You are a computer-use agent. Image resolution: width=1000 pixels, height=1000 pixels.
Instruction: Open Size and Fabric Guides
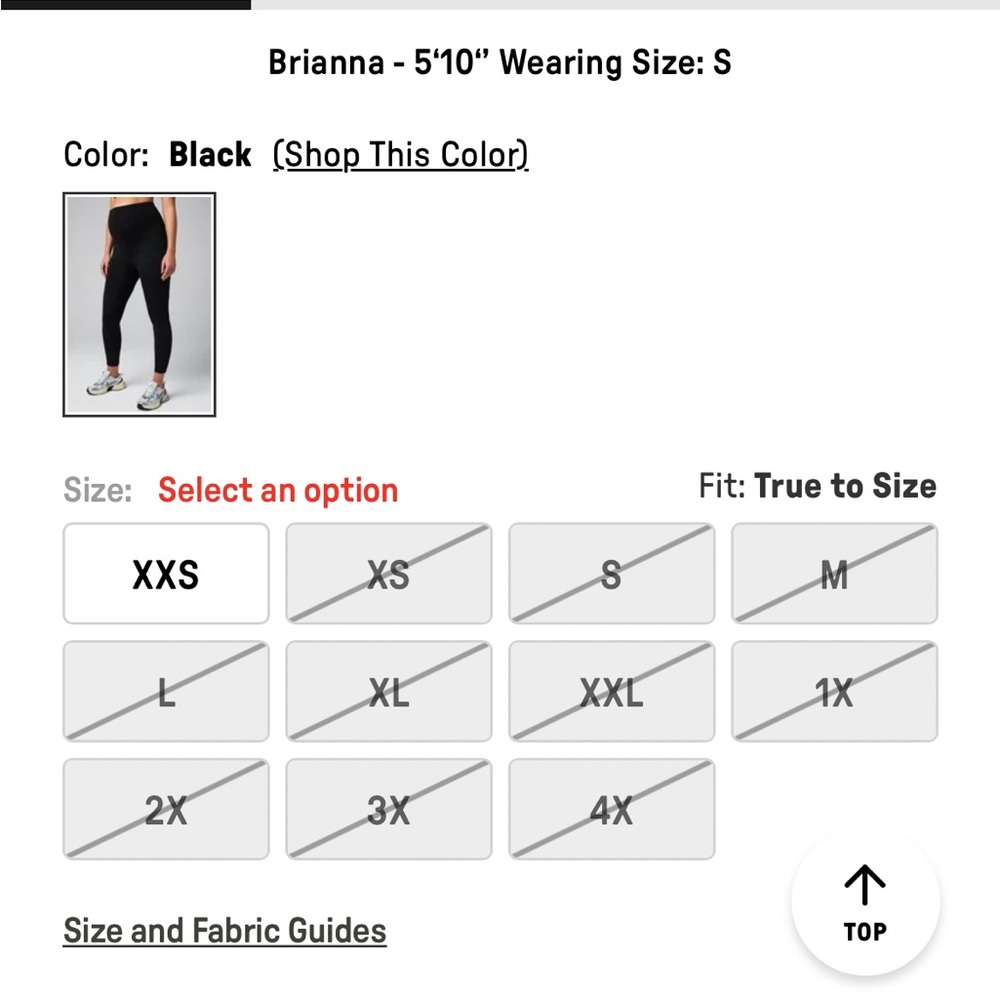point(223,930)
